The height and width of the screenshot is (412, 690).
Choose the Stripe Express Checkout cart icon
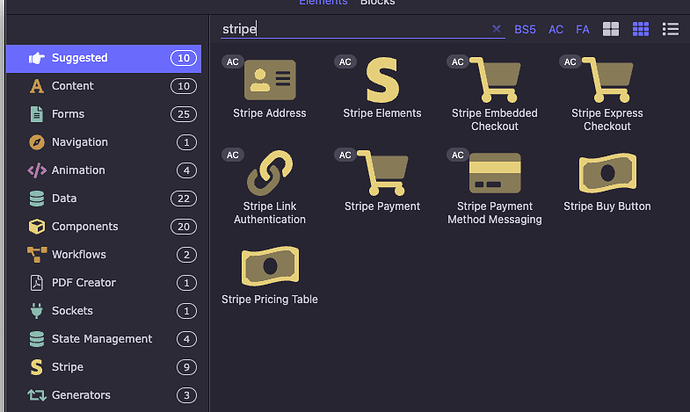(x=608, y=80)
